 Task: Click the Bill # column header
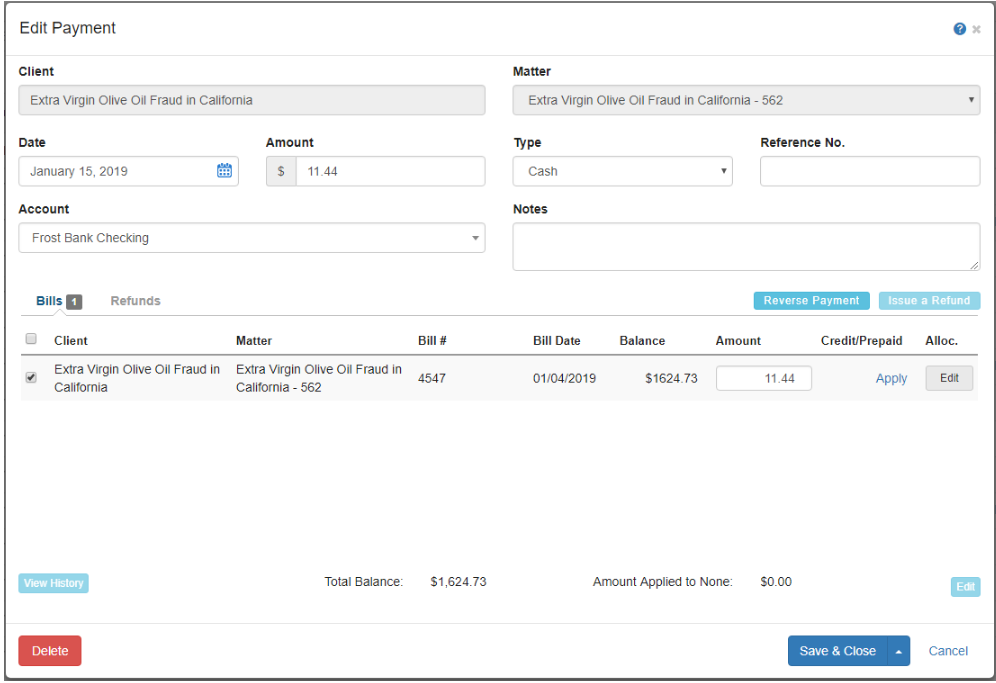(x=432, y=341)
